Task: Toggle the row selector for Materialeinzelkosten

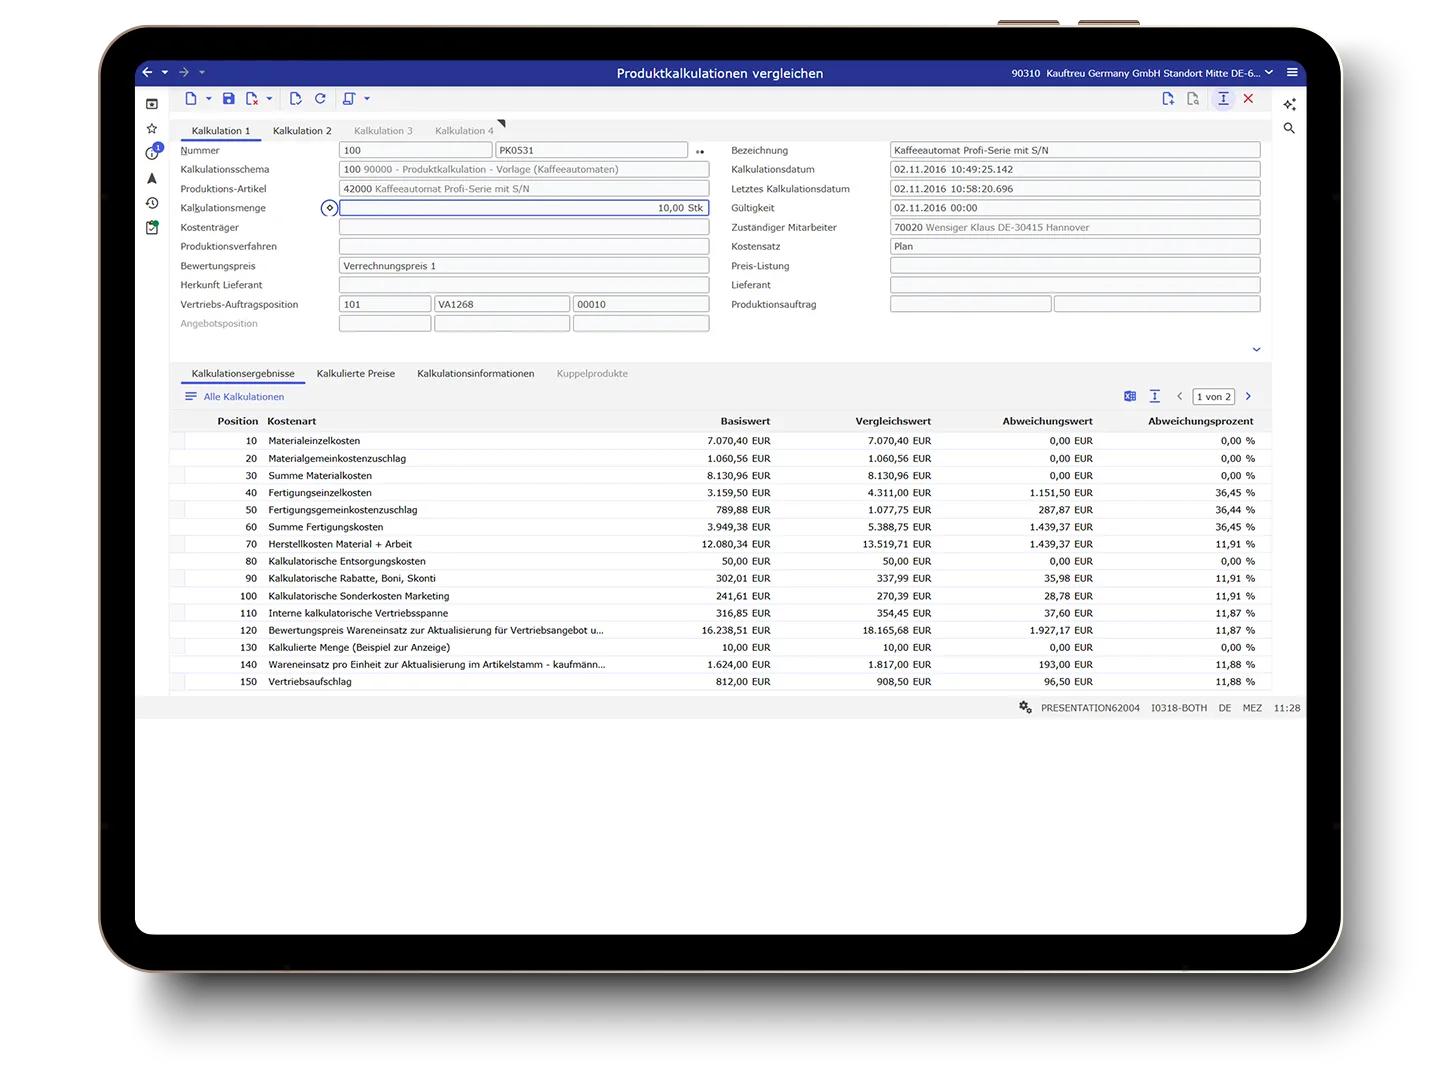Action: [x=177, y=441]
